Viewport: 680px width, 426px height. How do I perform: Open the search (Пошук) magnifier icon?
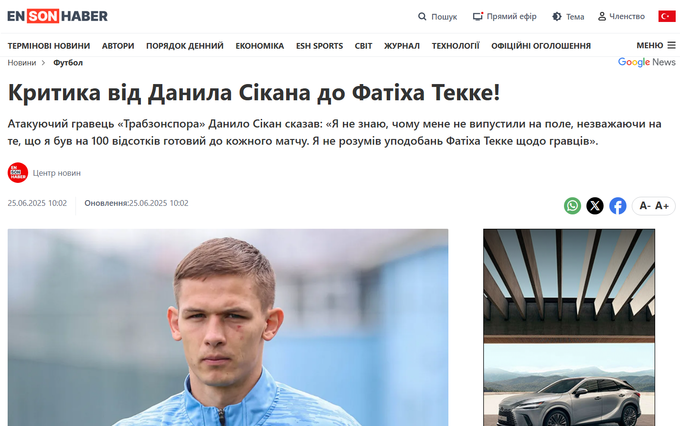422,16
